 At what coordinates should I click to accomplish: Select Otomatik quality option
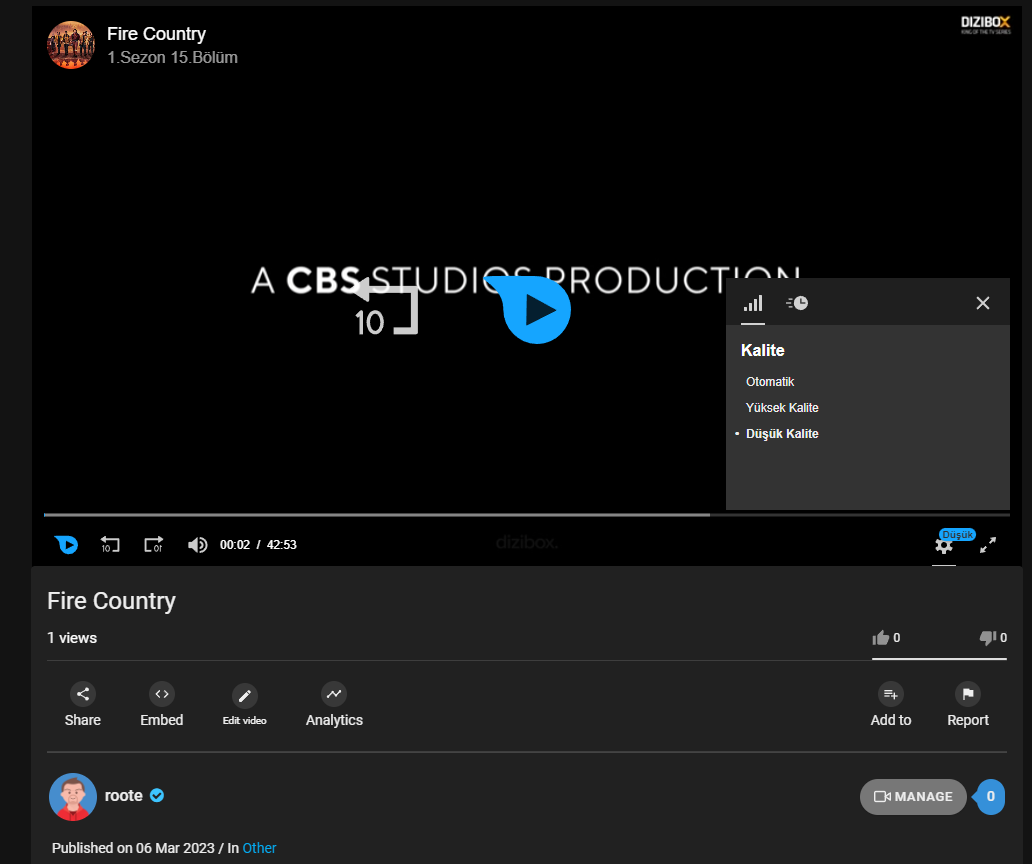tap(770, 382)
